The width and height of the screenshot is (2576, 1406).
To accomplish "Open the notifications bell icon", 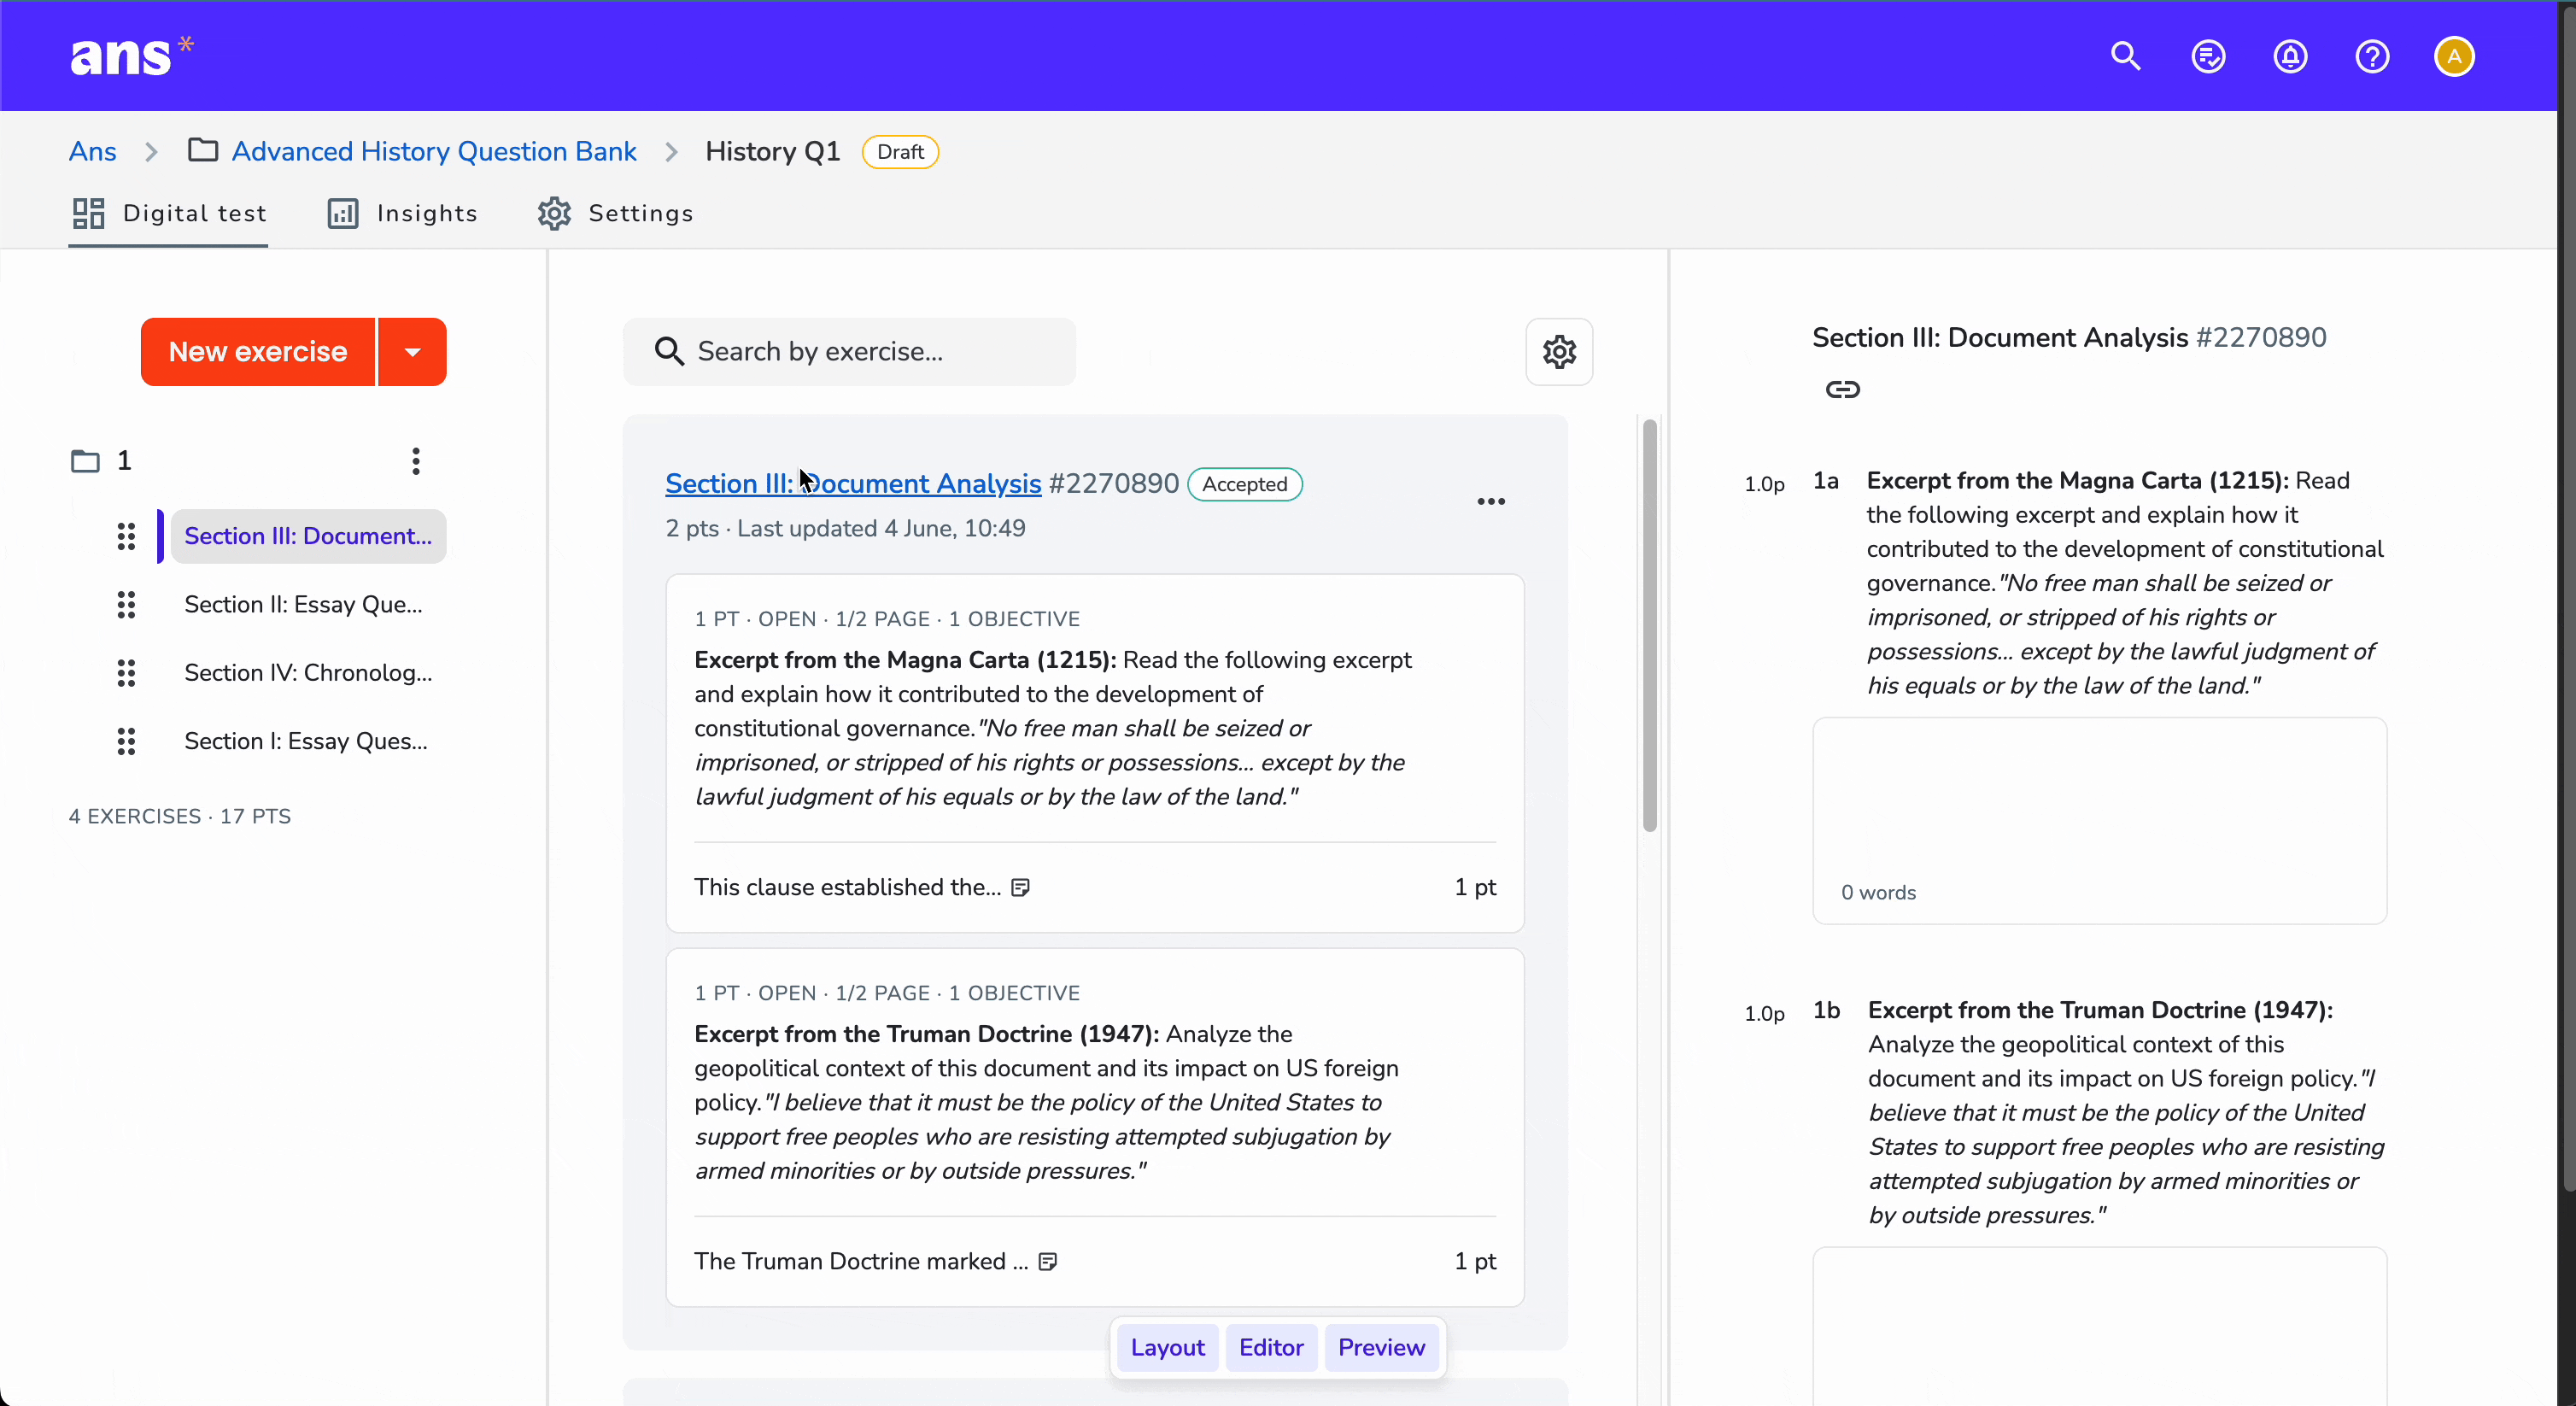I will point(2290,56).
